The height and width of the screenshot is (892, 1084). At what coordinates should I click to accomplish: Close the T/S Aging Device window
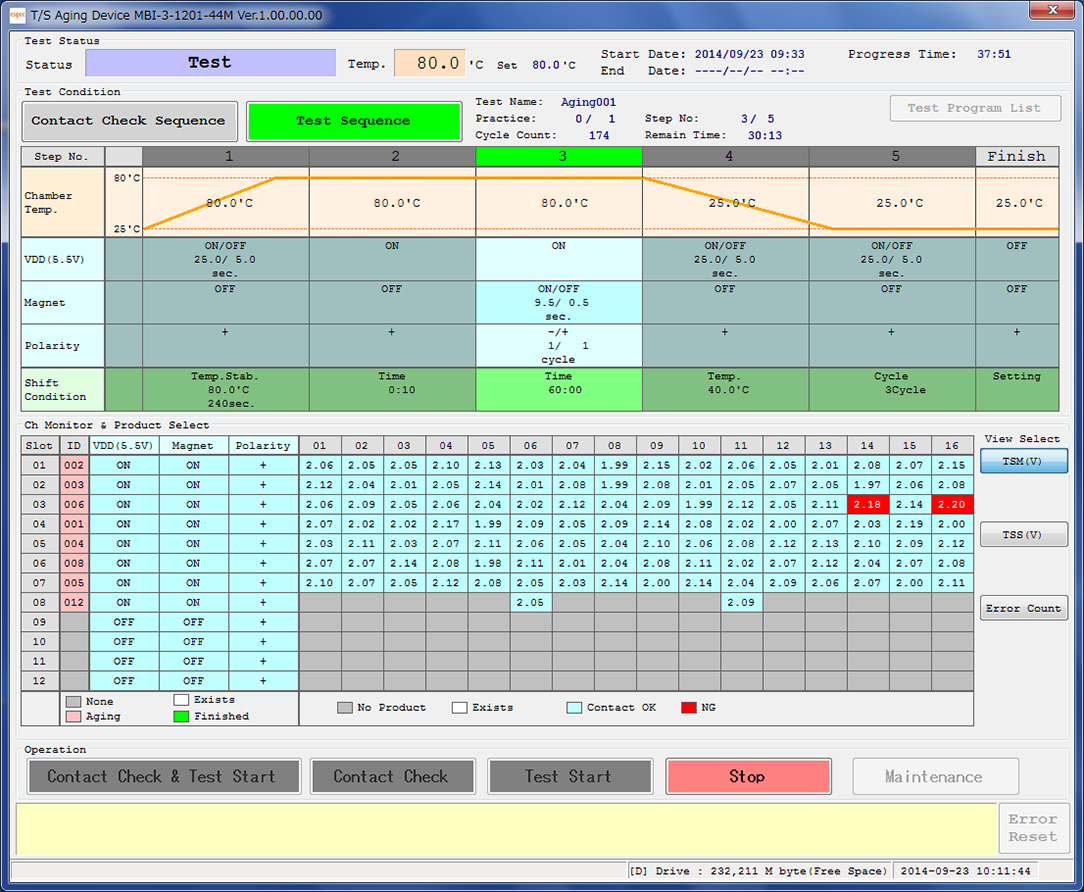[1052, 10]
